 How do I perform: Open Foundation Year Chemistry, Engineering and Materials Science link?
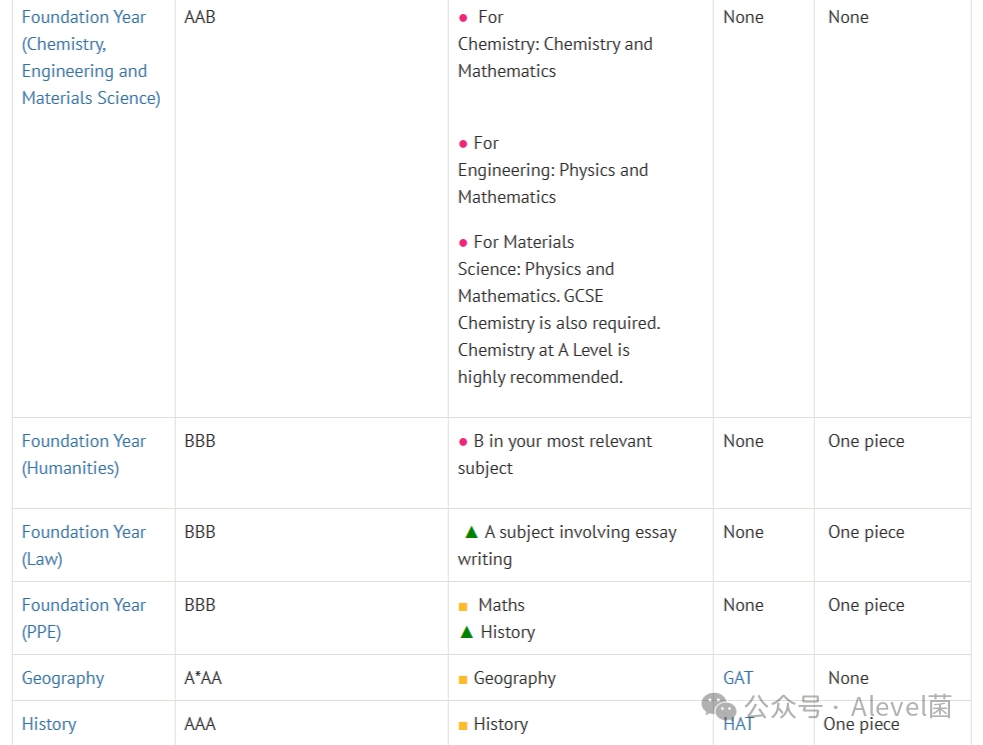tap(91, 58)
